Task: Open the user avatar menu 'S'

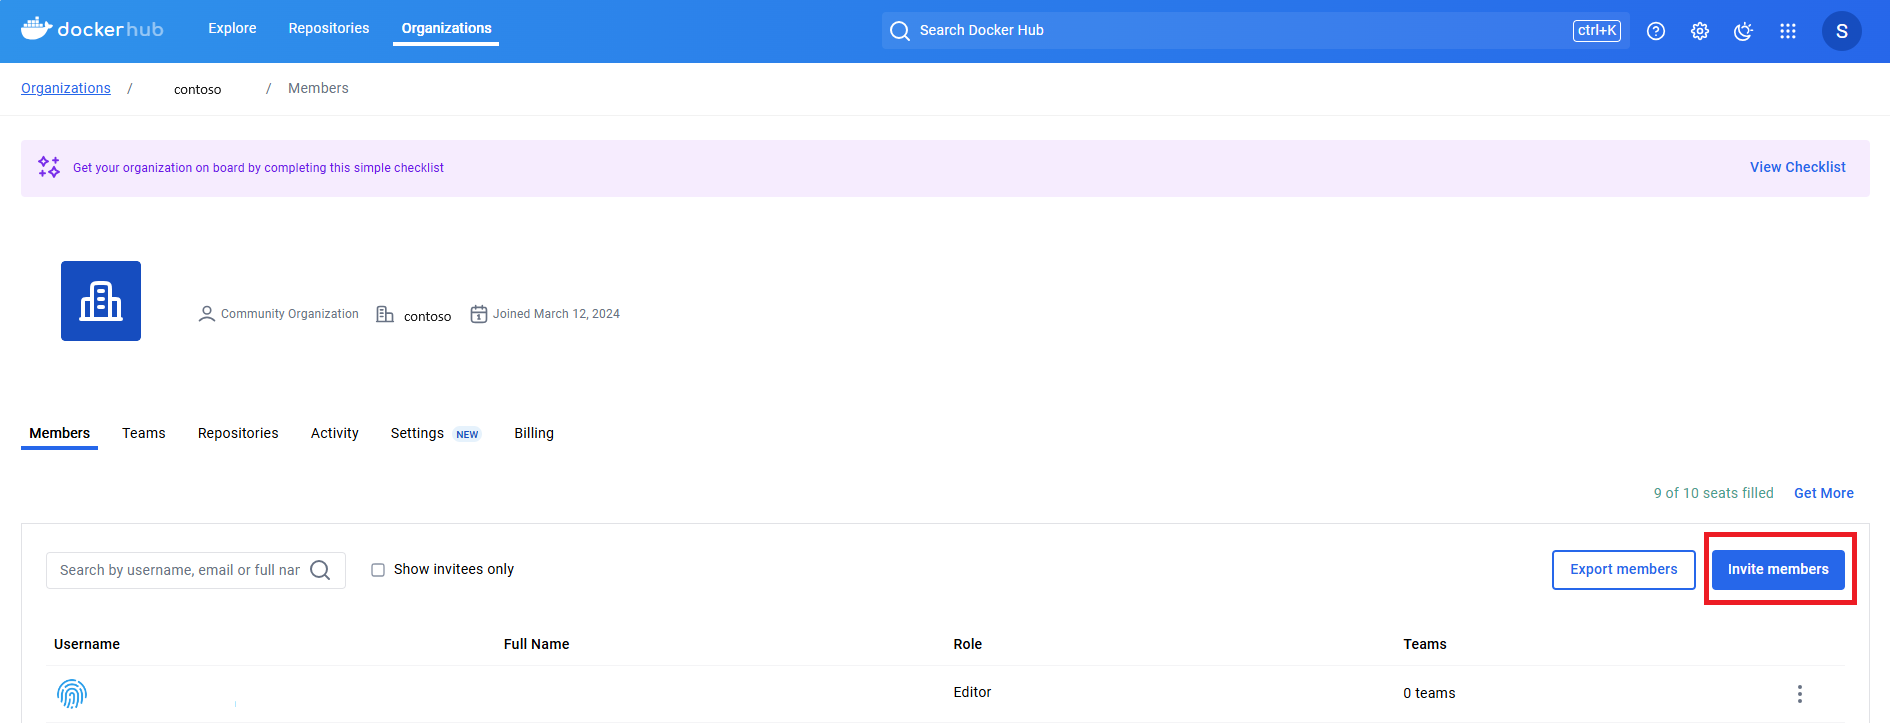Action: (x=1841, y=31)
